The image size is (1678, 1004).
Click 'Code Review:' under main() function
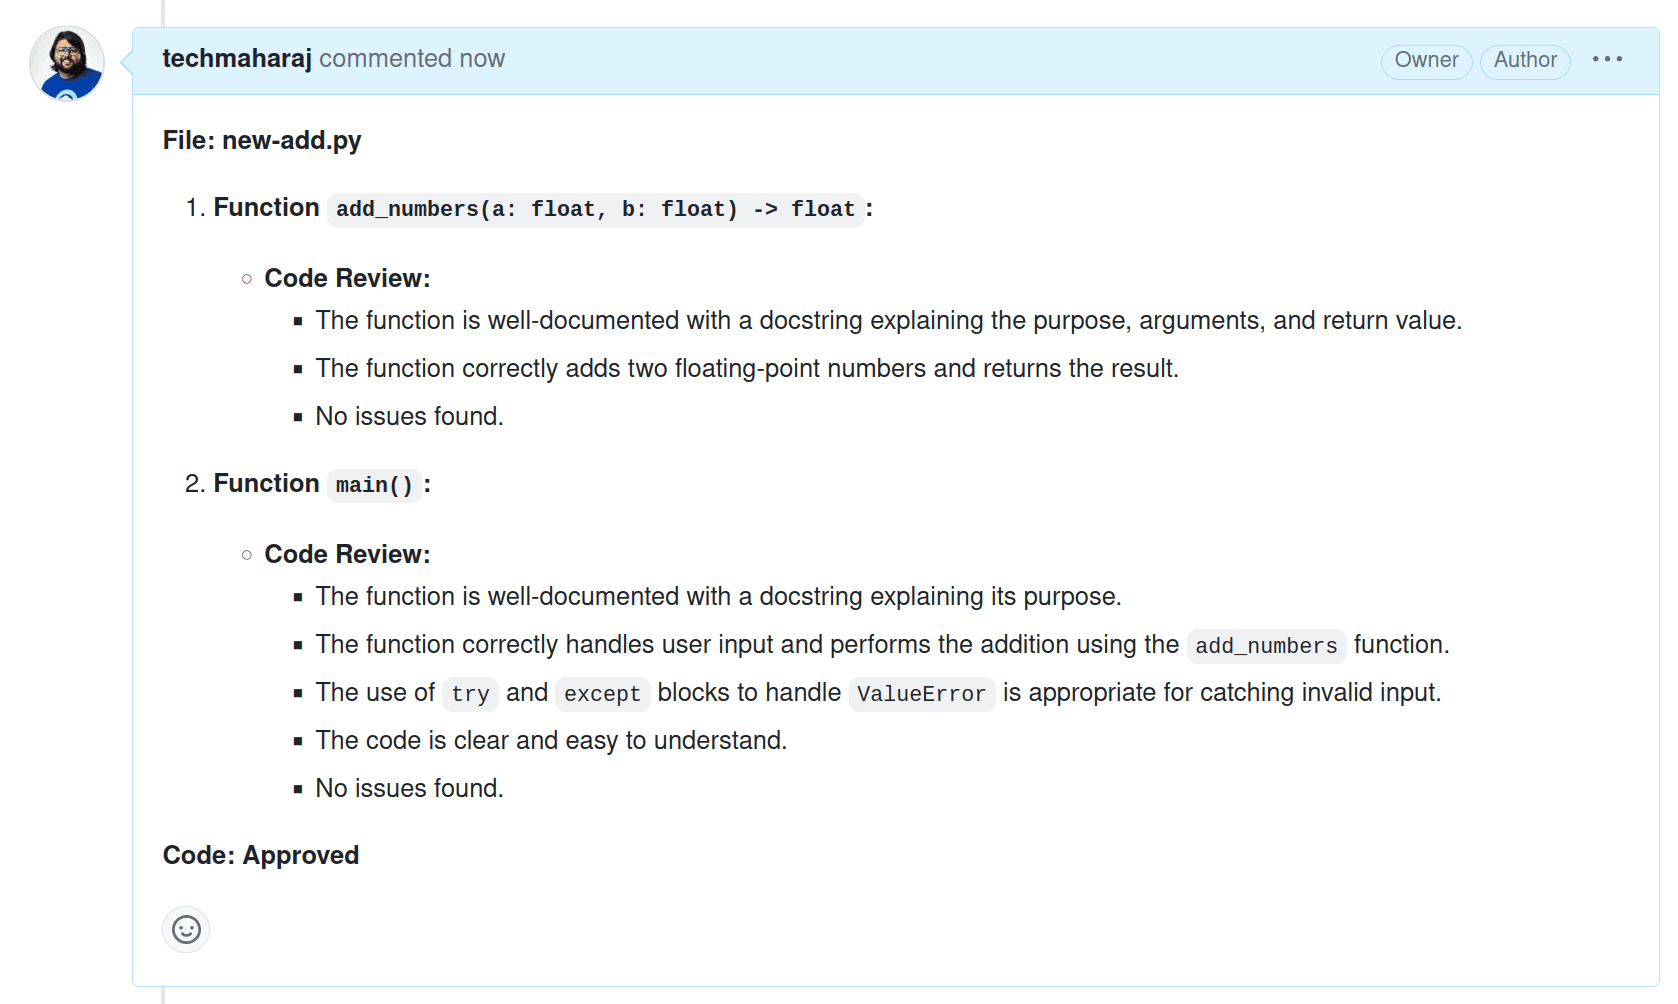click(347, 555)
